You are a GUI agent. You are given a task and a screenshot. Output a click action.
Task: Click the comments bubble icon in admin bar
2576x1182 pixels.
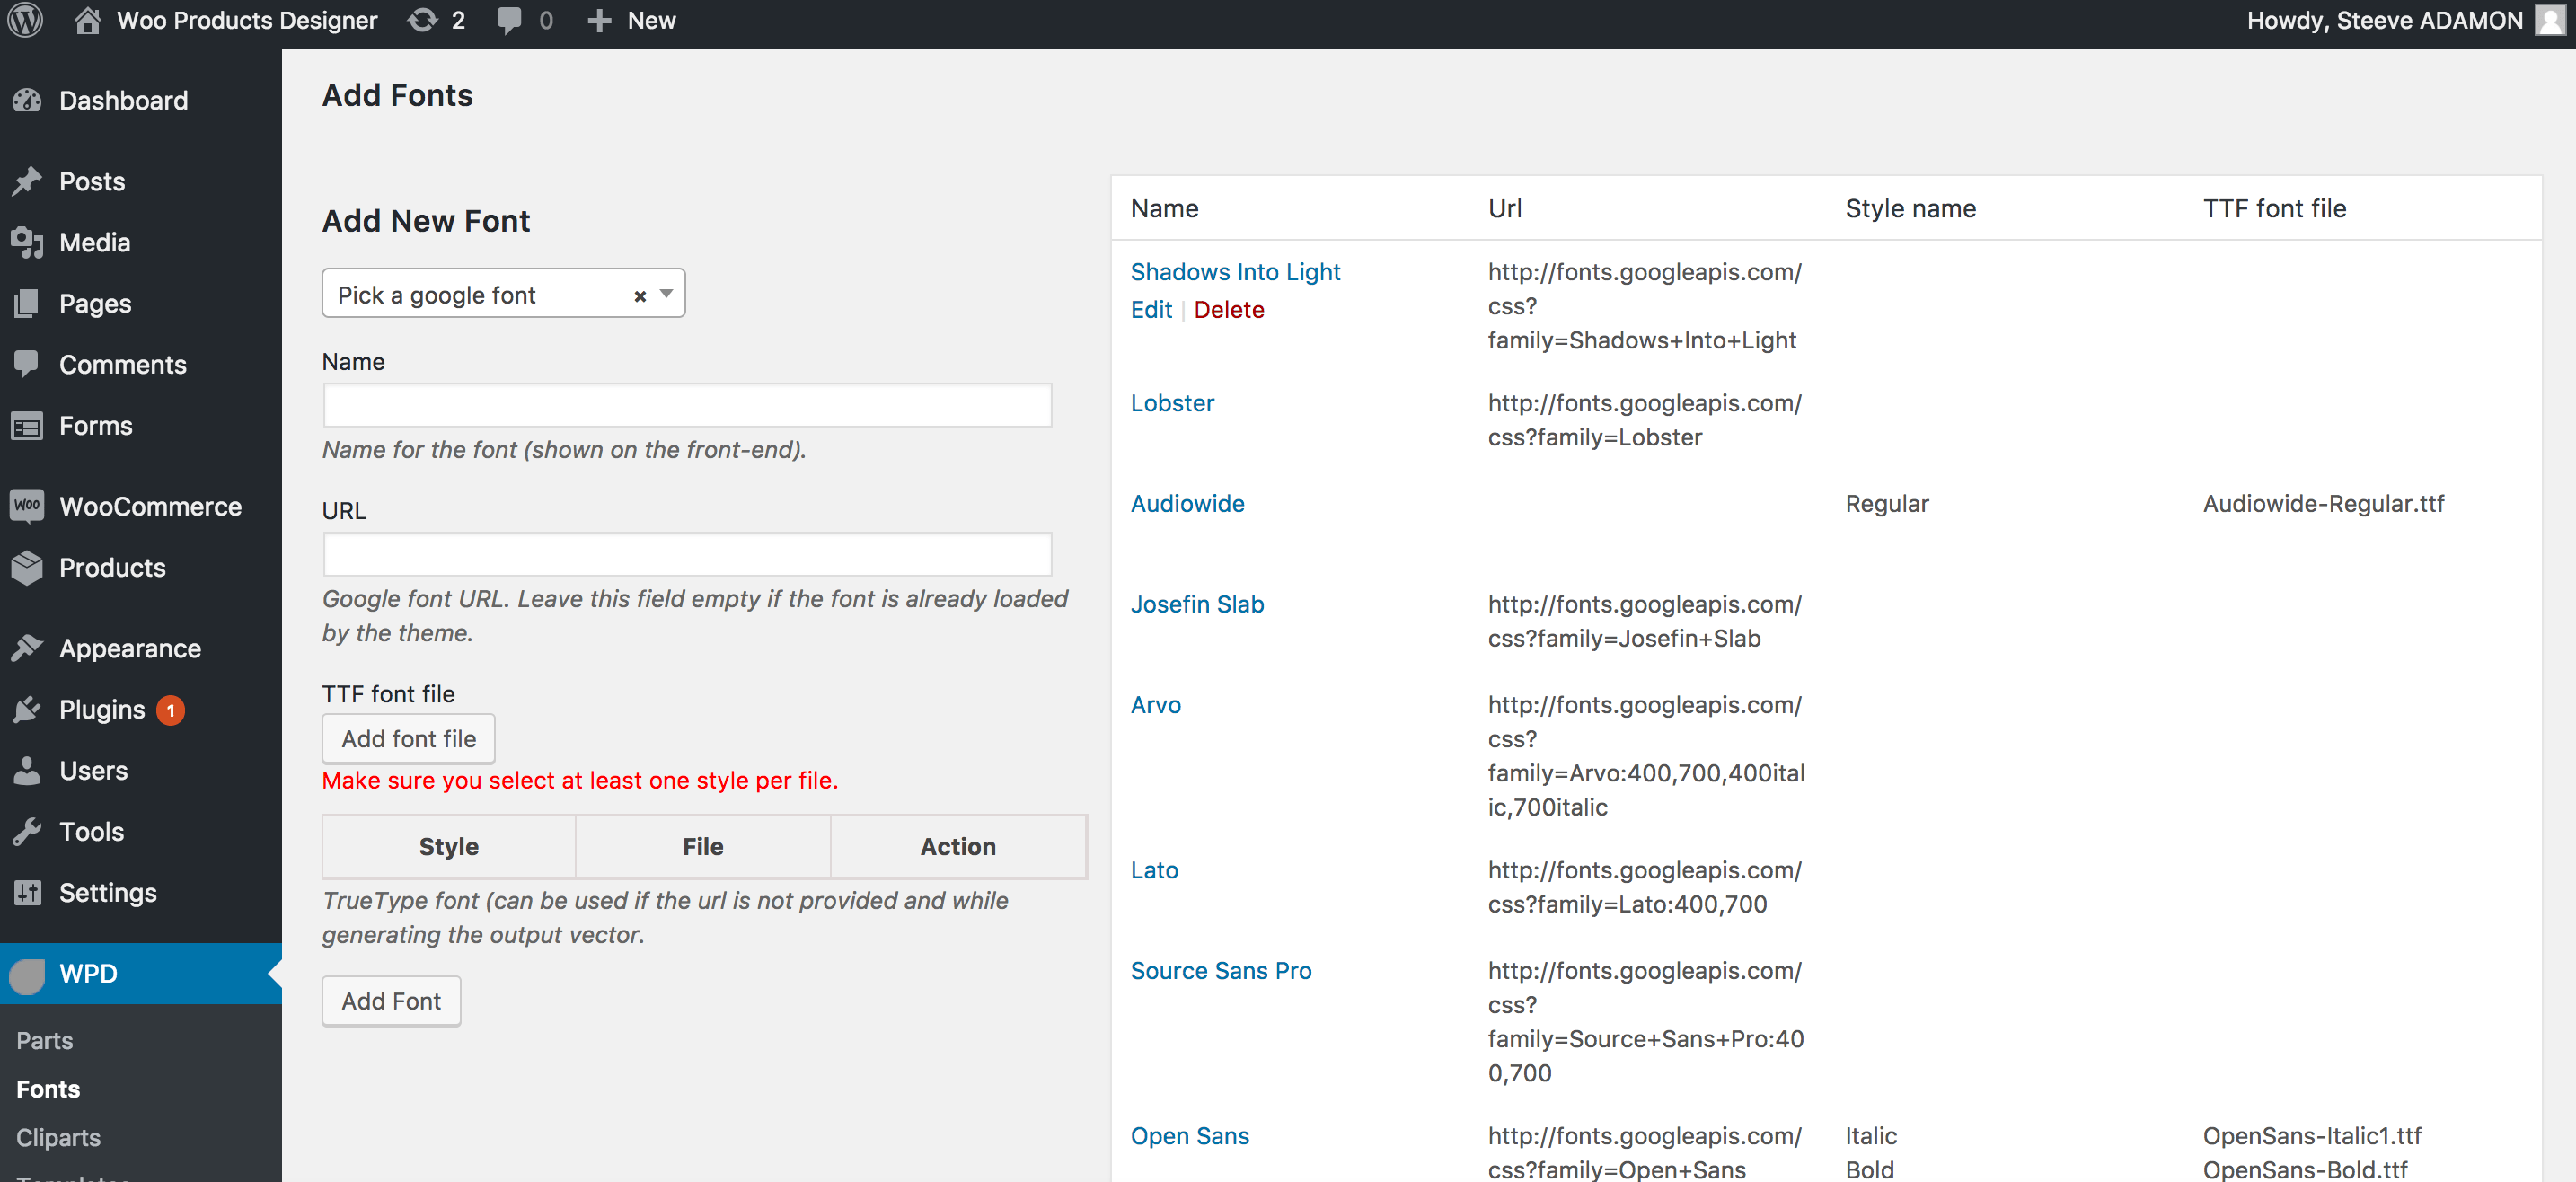[x=509, y=21]
